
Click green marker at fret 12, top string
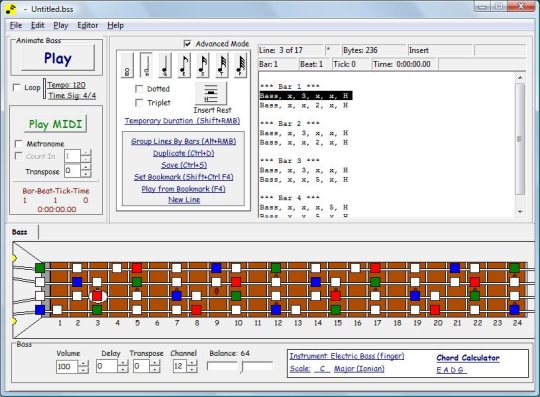click(276, 268)
